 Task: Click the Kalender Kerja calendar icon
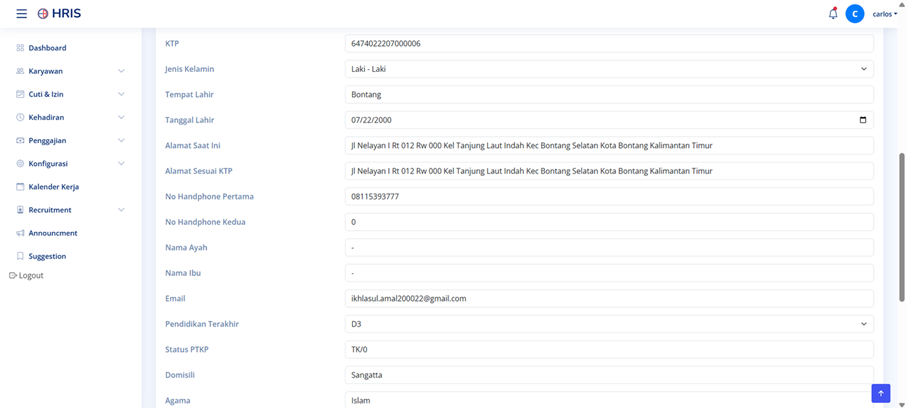20,187
